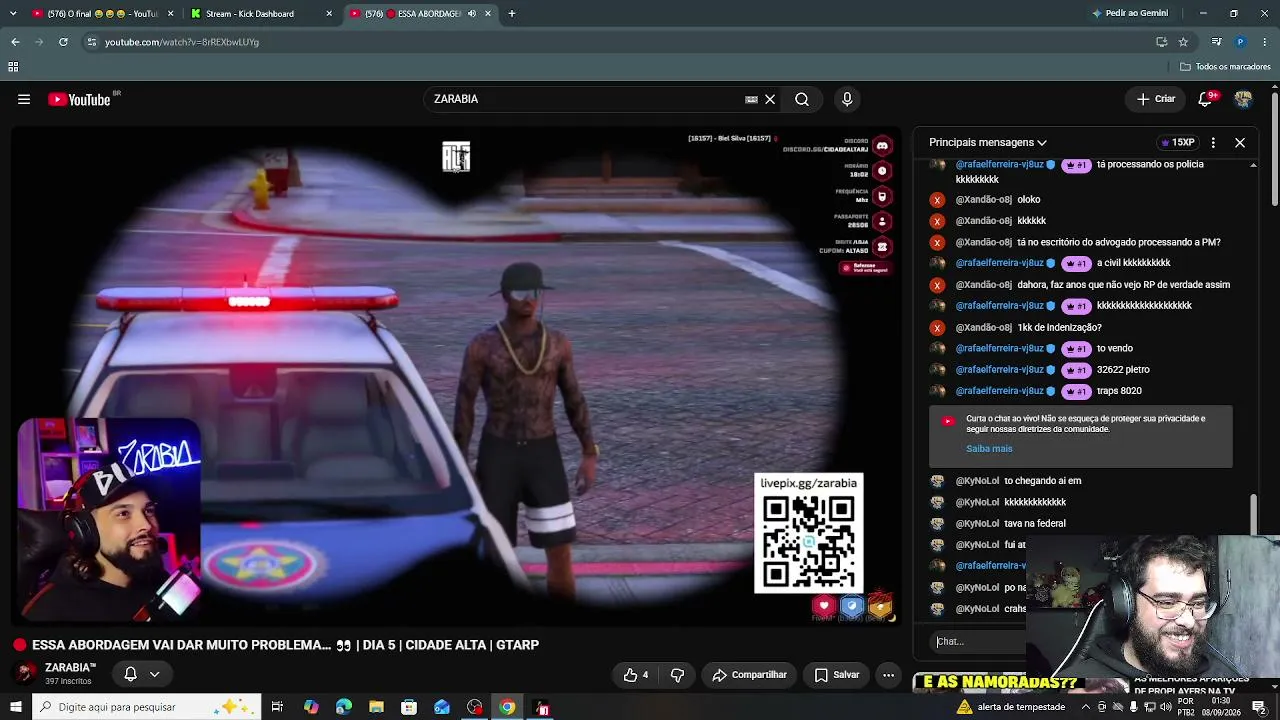Open File Explorer from the taskbar
Image resolution: width=1280 pixels, height=720 pixels.
click(376, 707)
